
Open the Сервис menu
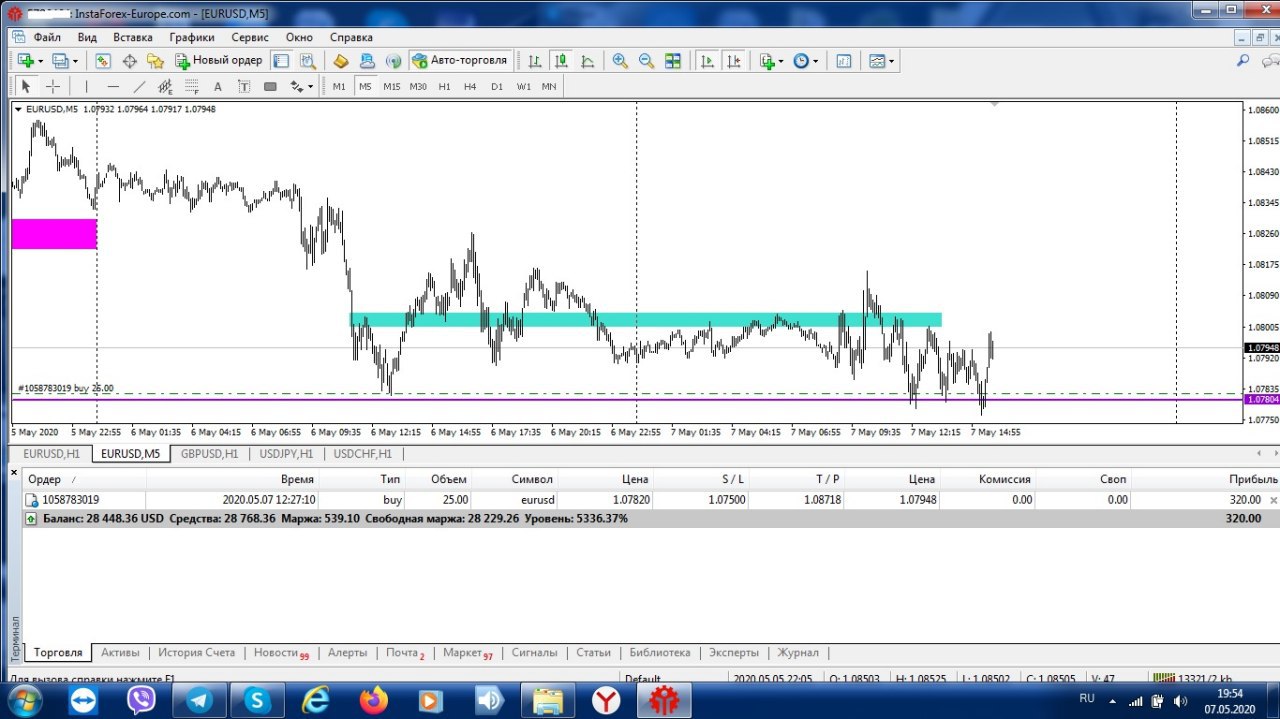(250, 37)
